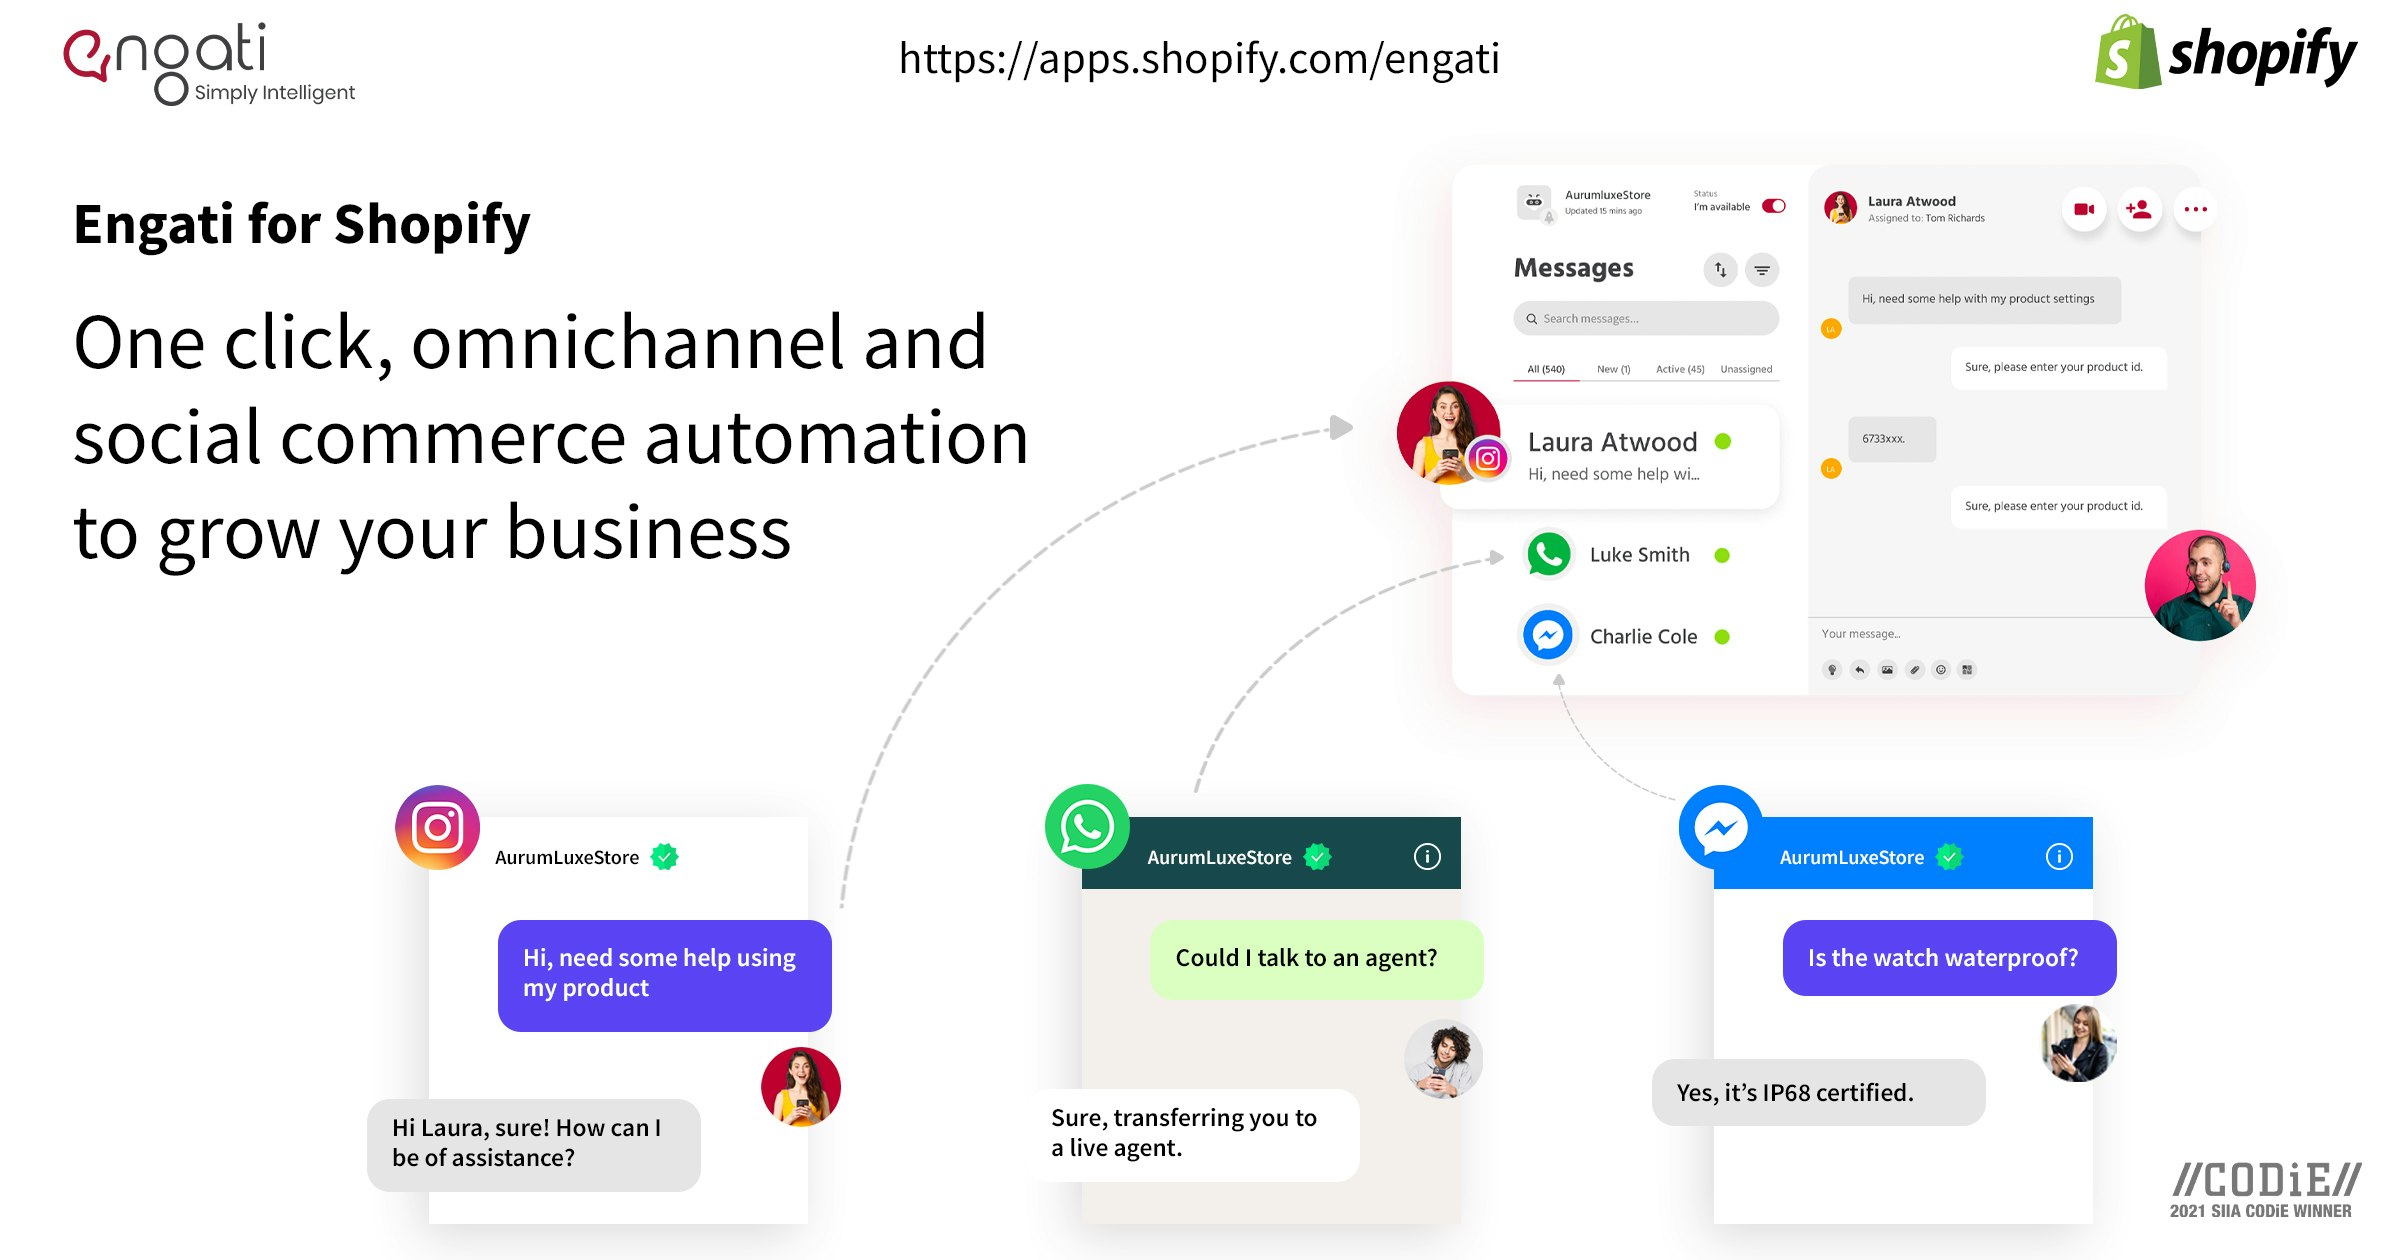
Task: Open Luke Smith WhatsApp conversation
Action: pyautogui.click(x=1640, y=555)
